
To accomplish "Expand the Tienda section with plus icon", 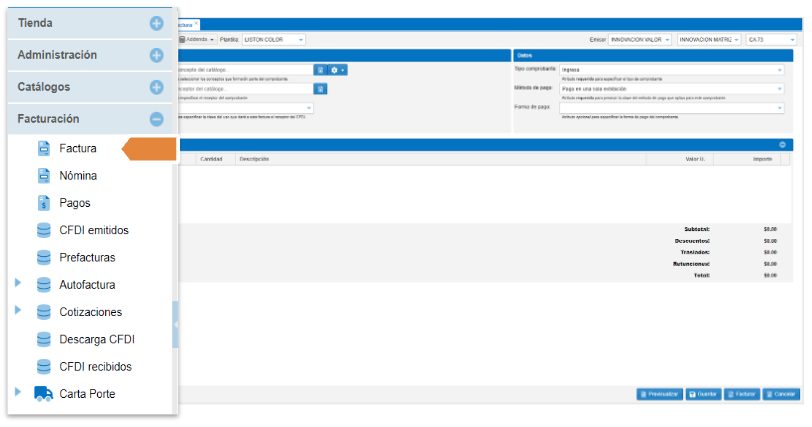I will (156, 23).
